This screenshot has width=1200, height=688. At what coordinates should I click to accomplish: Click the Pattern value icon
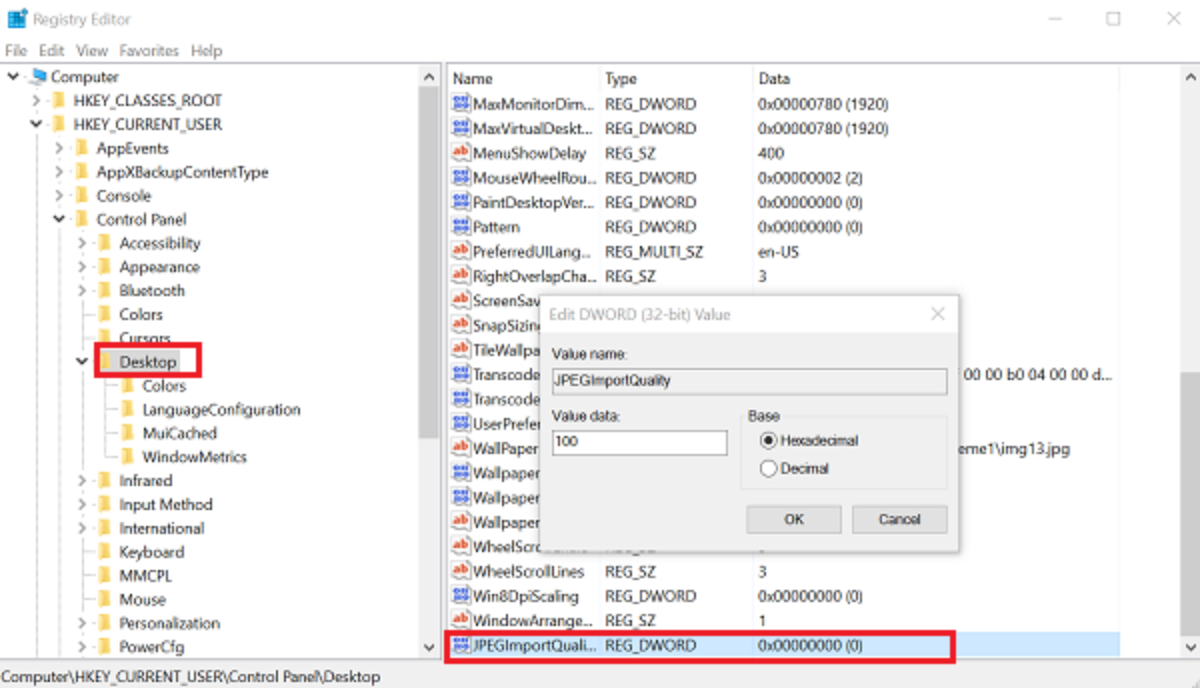[x=461, y=227]
